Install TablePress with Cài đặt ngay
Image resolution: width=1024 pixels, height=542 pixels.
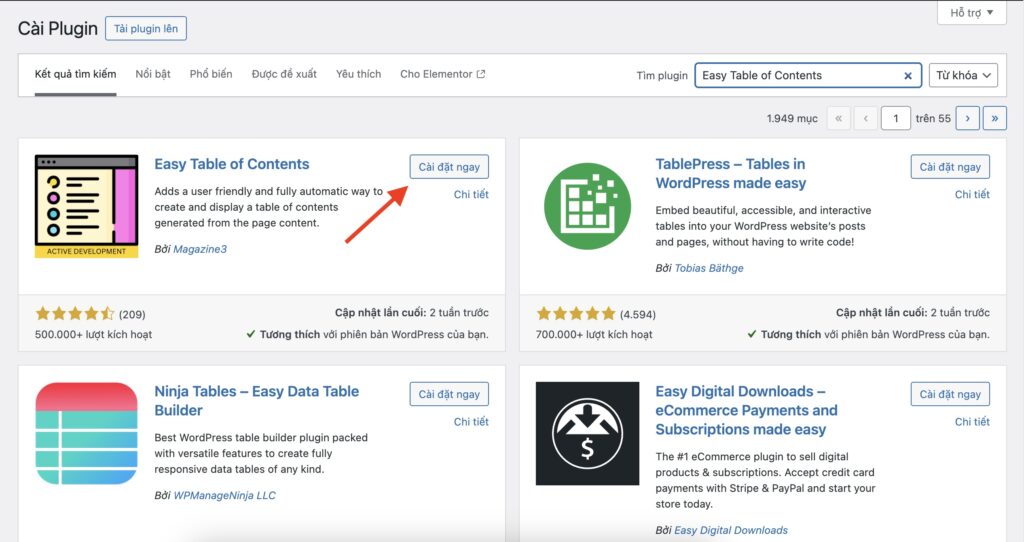coord(950,167)
